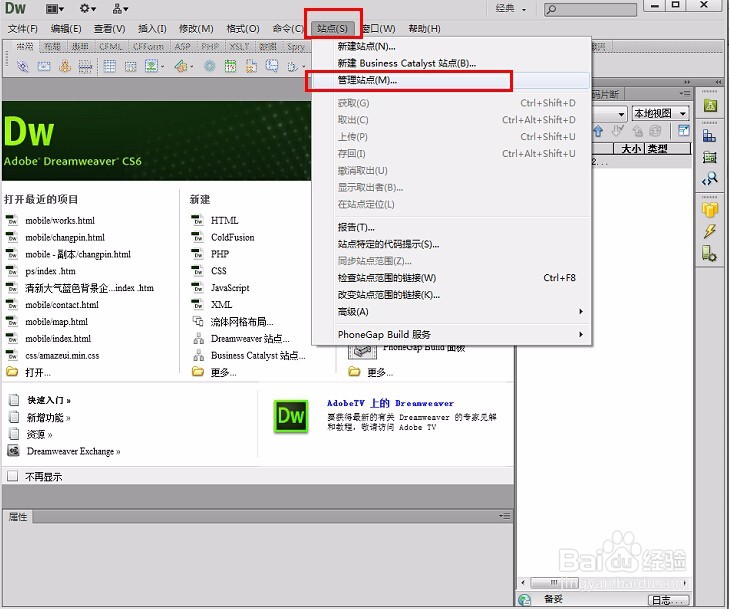Open the Server Behaviors dock icon
Screen dimensions: 729x609
point(709,253)
